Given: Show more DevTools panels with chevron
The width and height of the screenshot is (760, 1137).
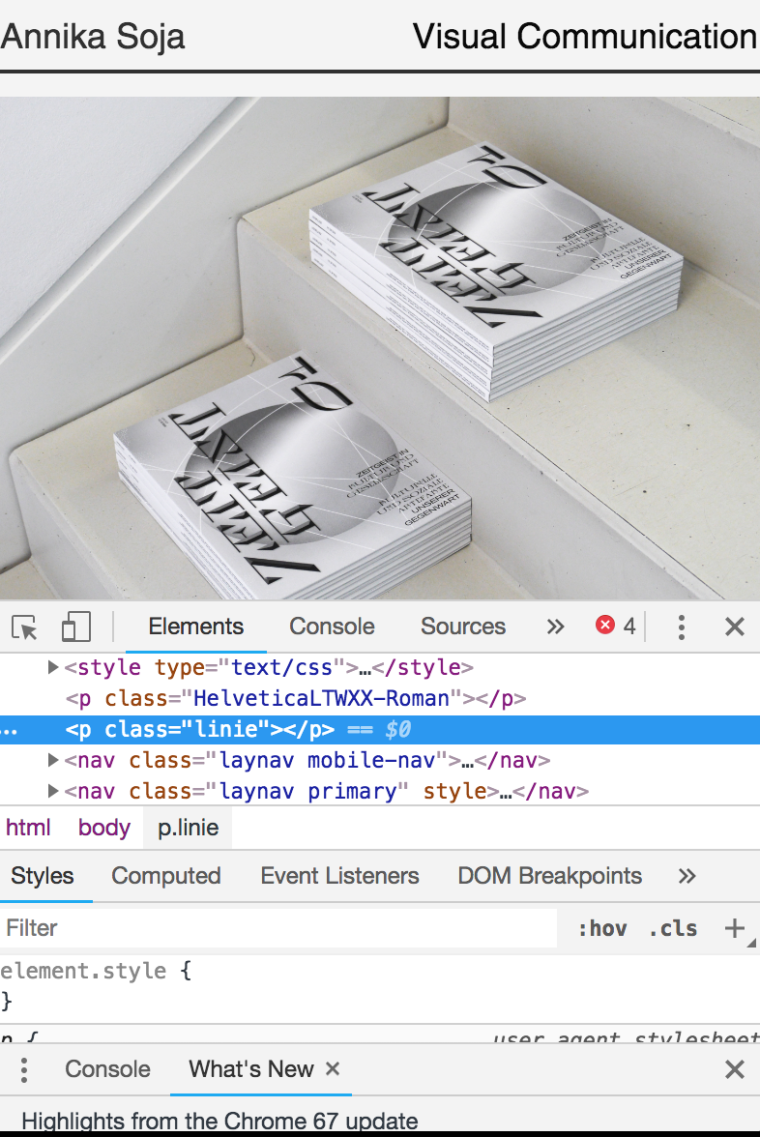Looking at the screenshot, I should point(555,627).
